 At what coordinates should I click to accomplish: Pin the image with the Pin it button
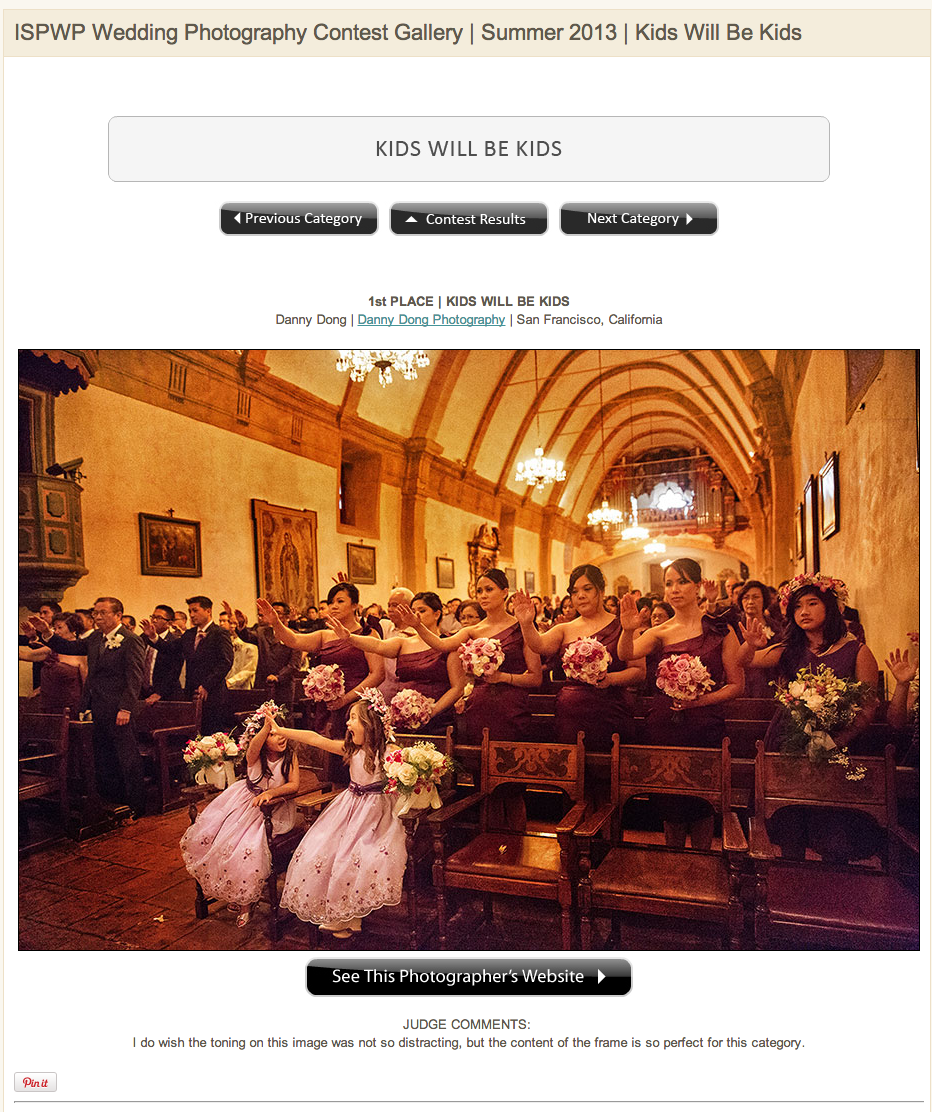point(35,1082)
